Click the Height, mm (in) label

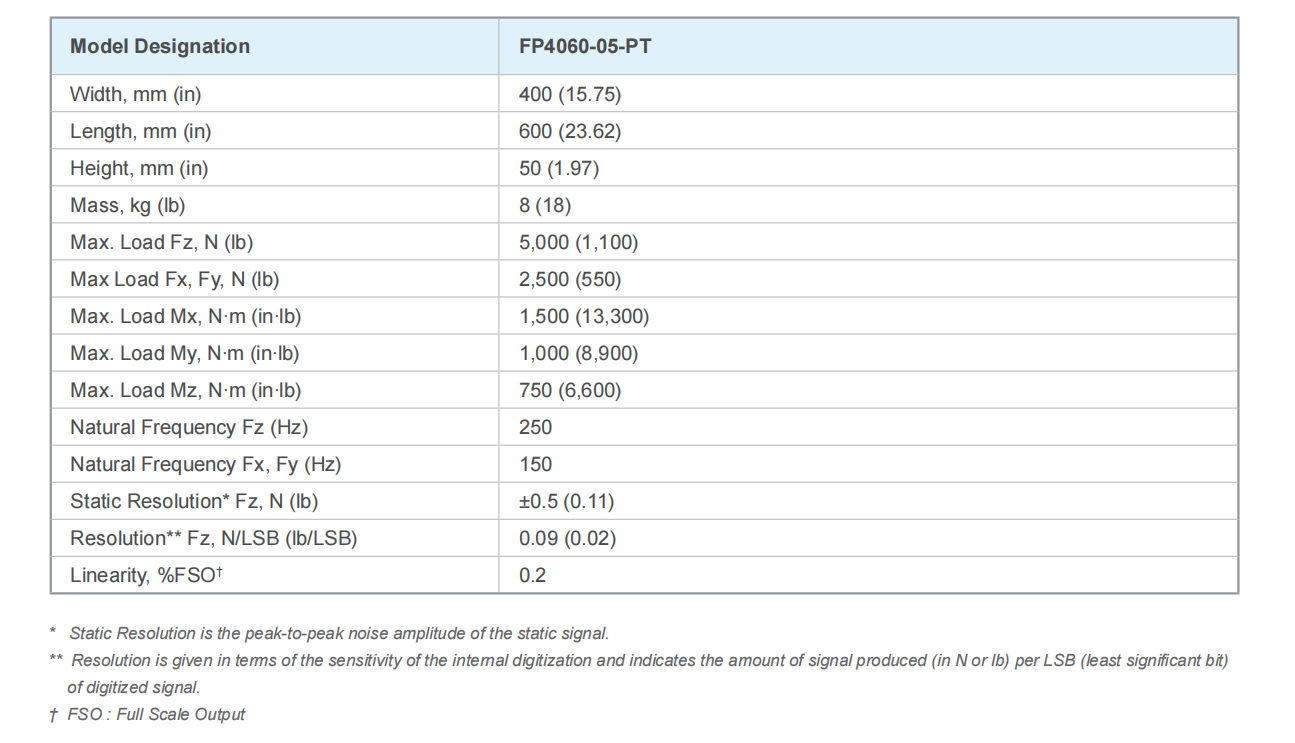point(139,168)
